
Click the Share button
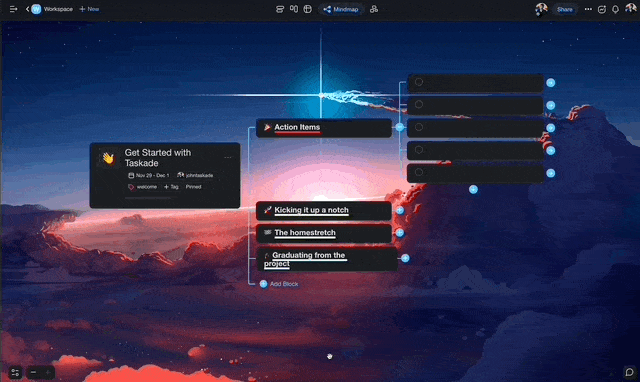coord(564,9)
